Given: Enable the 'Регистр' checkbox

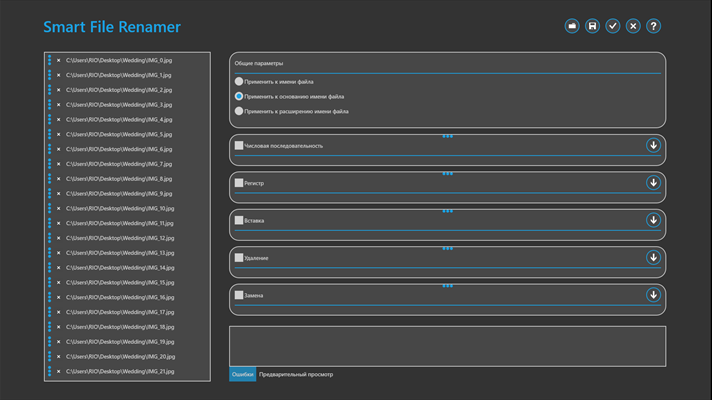Looking at the screenshot, I should [x=239, y=183].
